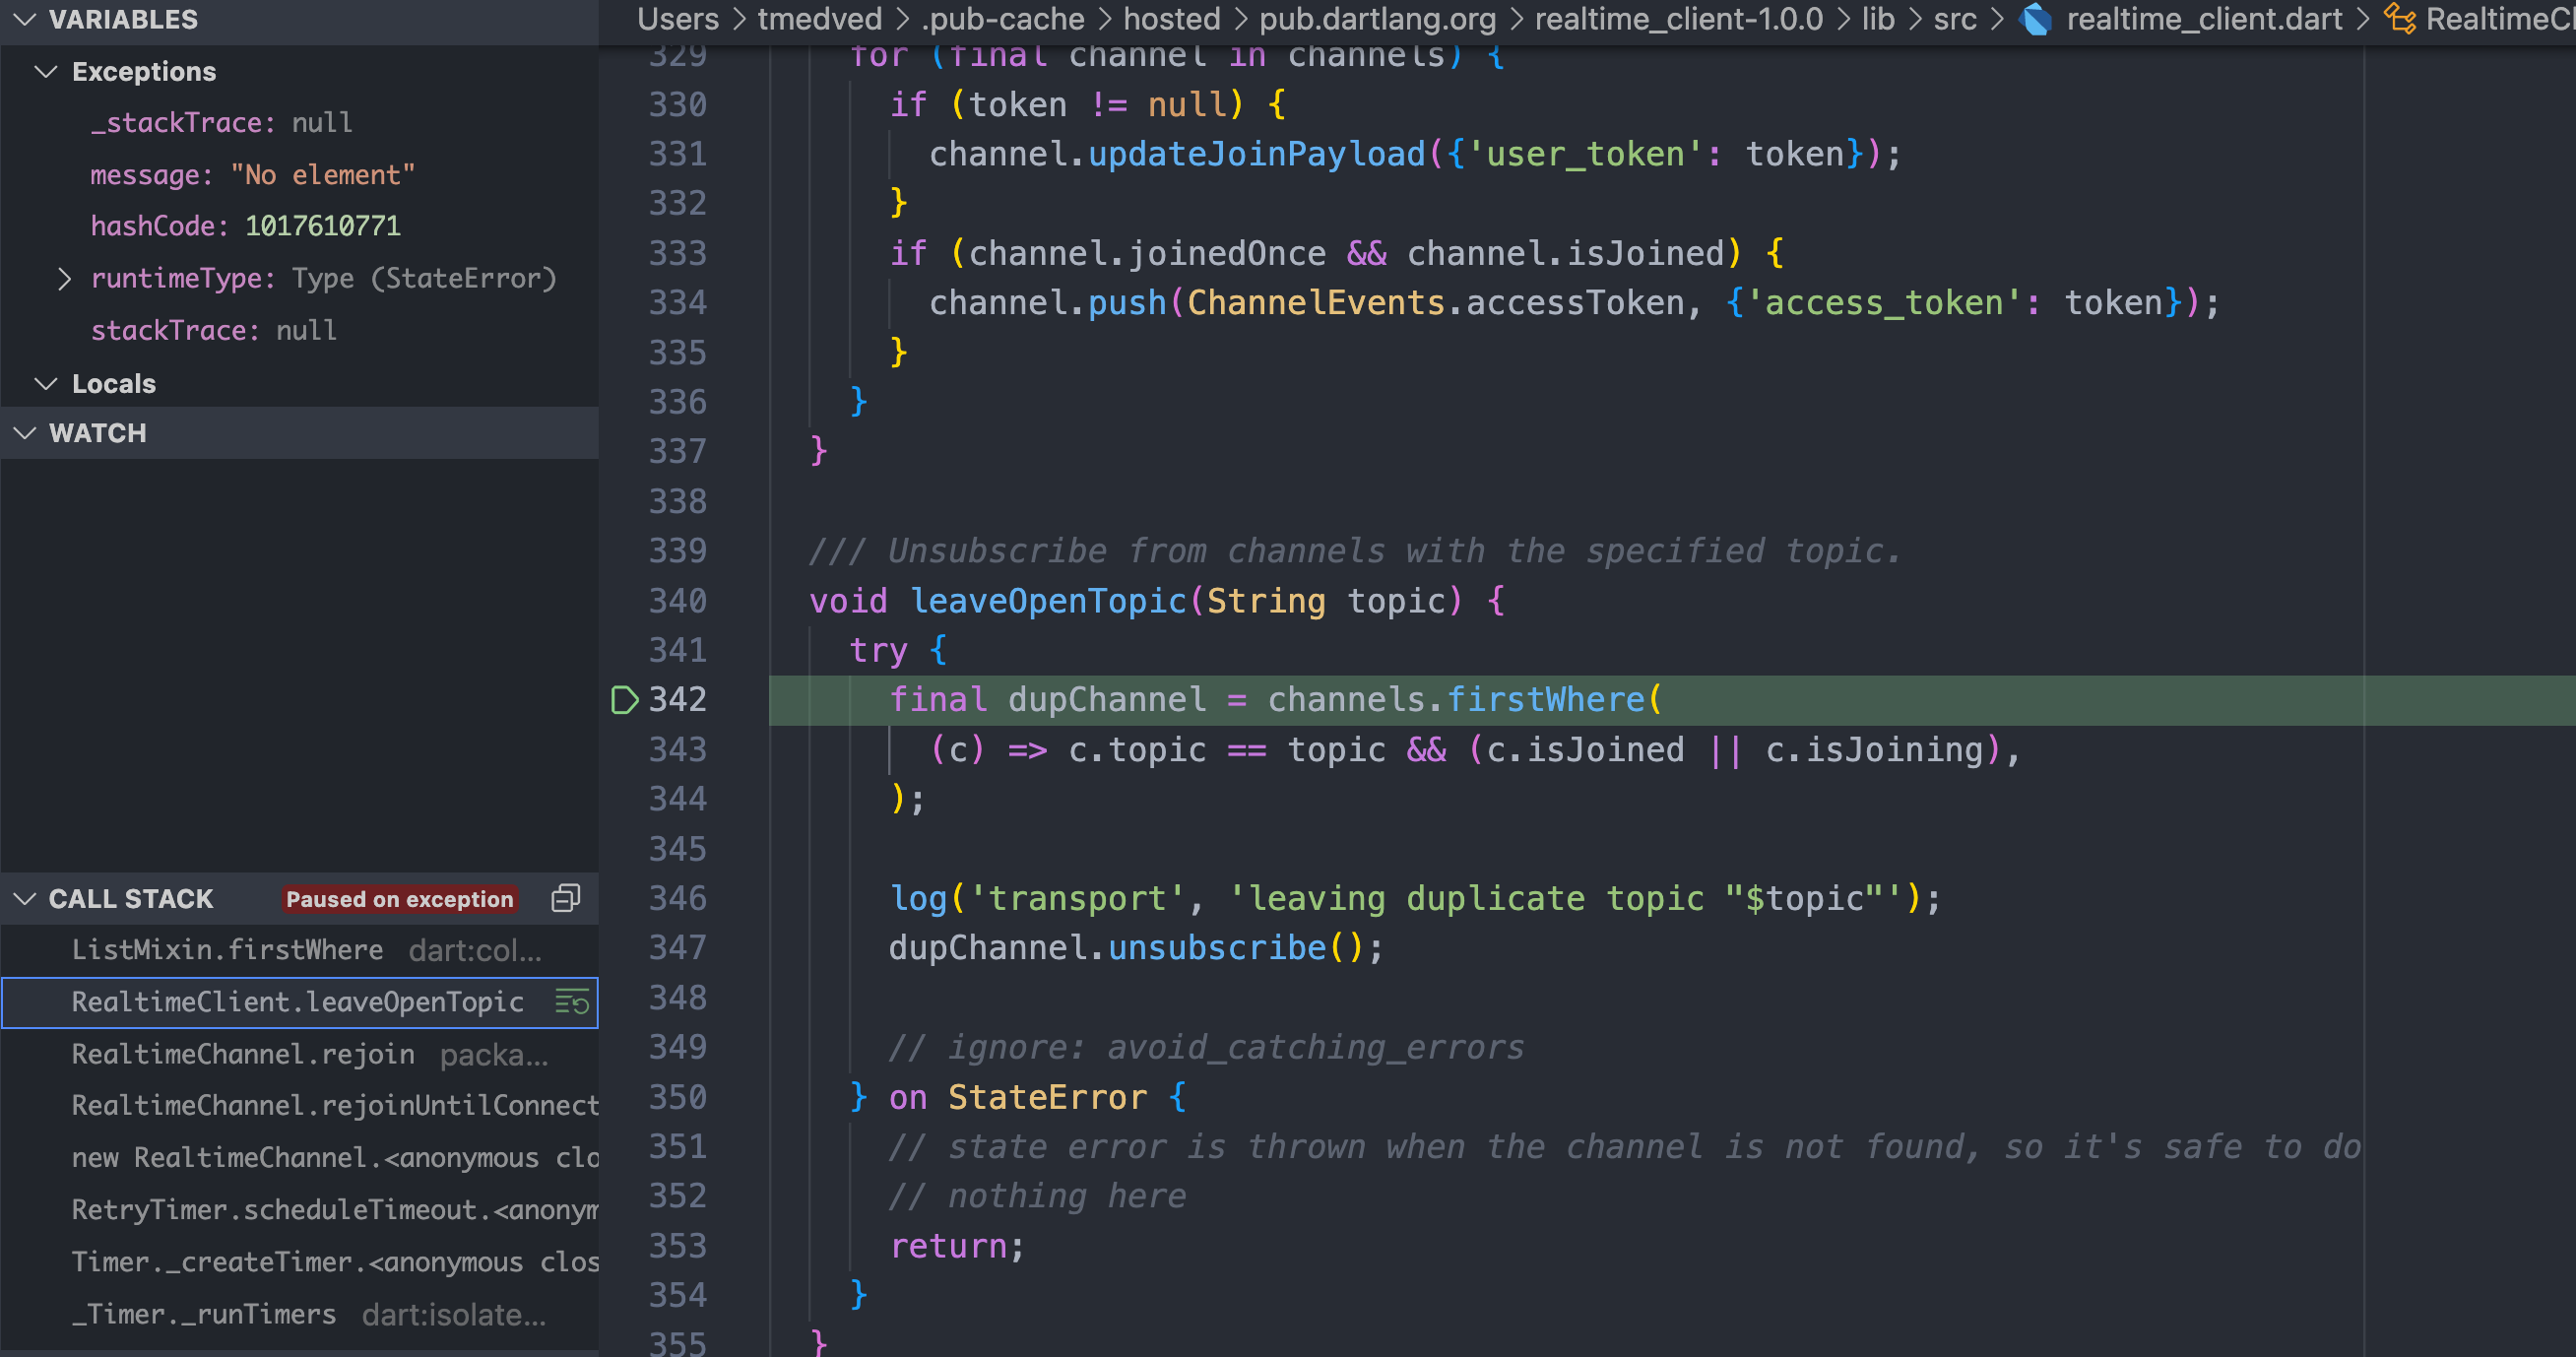Collapse the WATCH section
Screen dimensions: 2576x1357
[x=25, y=432]
